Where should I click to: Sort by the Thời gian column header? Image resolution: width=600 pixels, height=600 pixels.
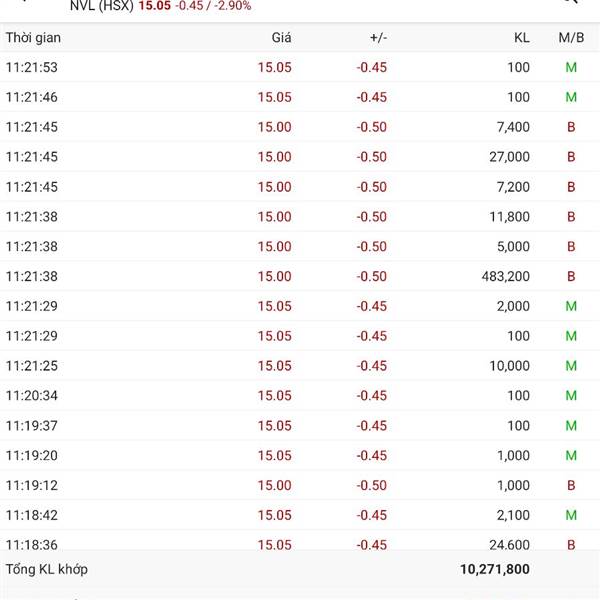(x=33, y=37)
